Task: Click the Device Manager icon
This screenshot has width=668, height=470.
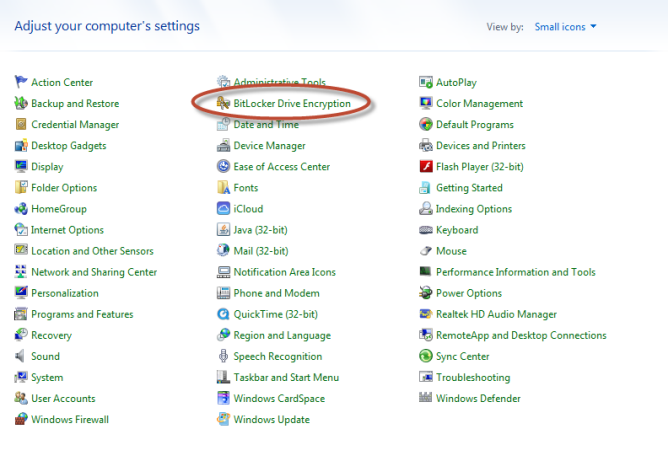Action: pos(223,145)
